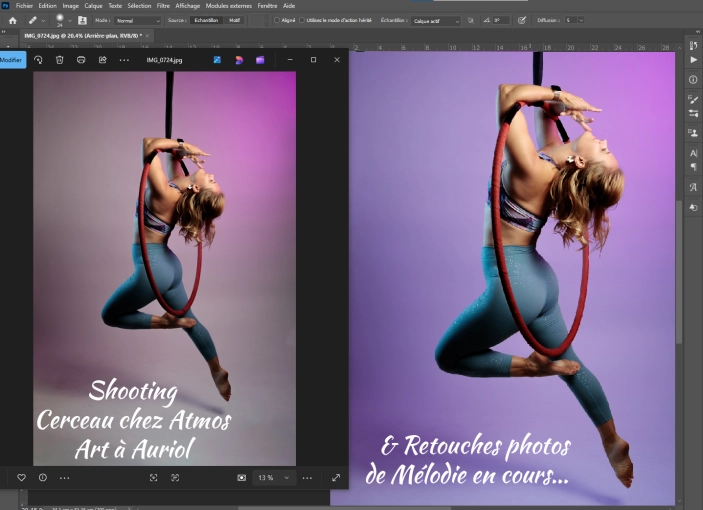This screenshot has width=703, height=510.
Task: Open the Sélection menu
Action: (139, 6)
